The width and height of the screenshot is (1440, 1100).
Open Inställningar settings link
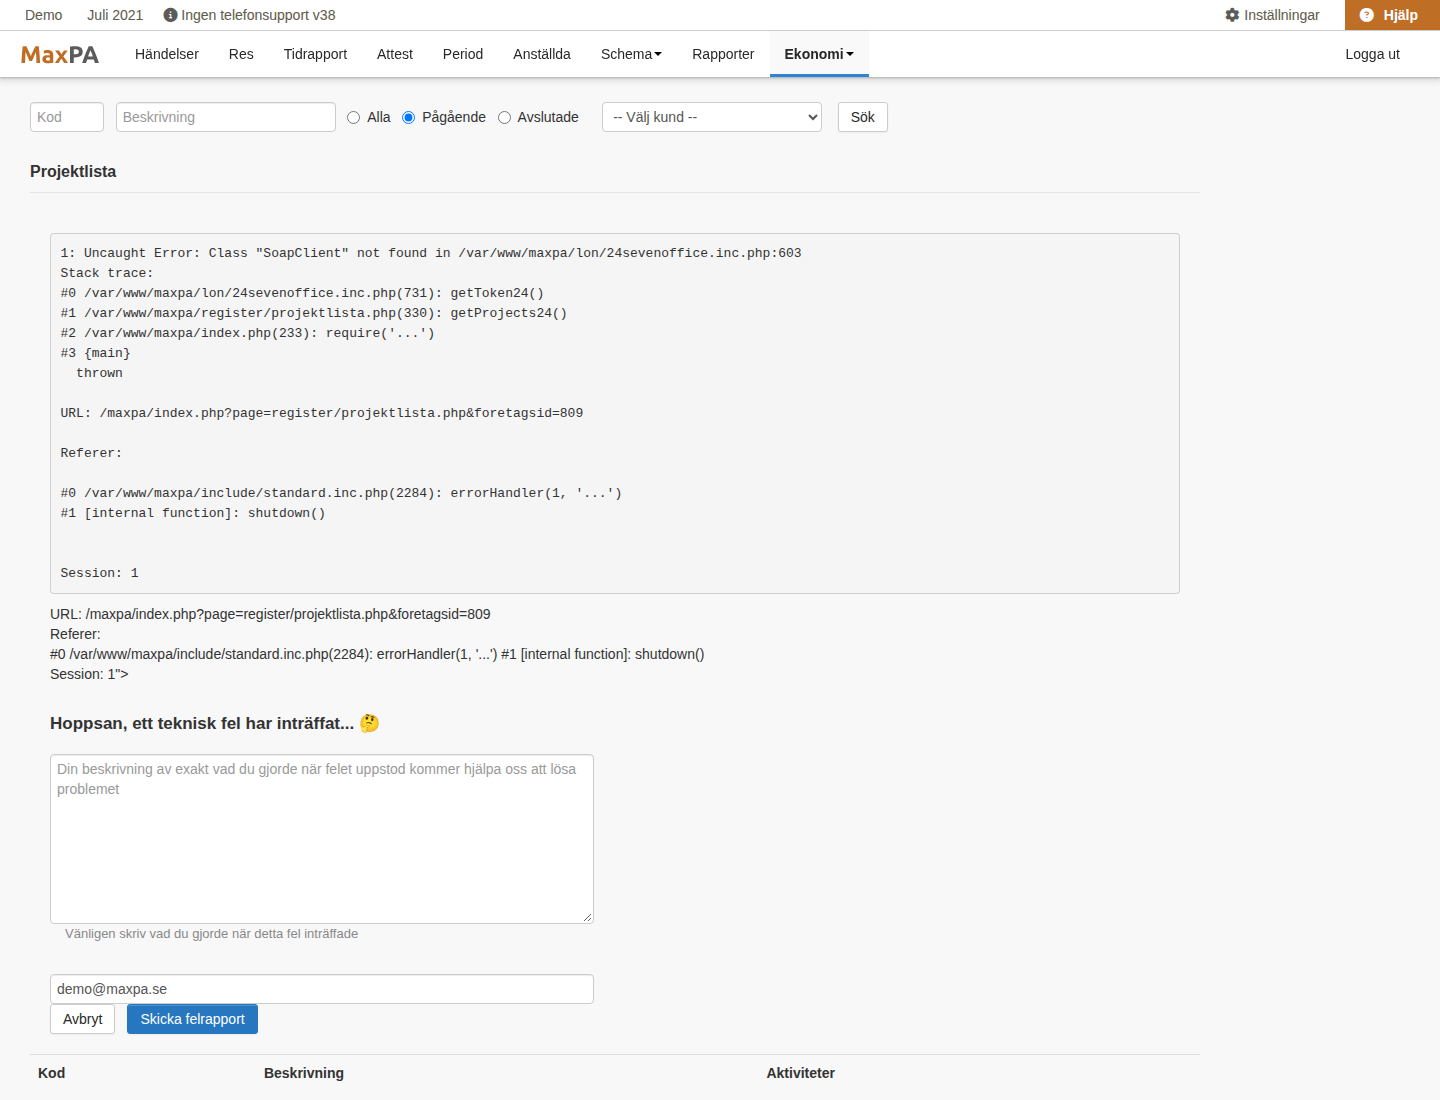coord(1272,15)
